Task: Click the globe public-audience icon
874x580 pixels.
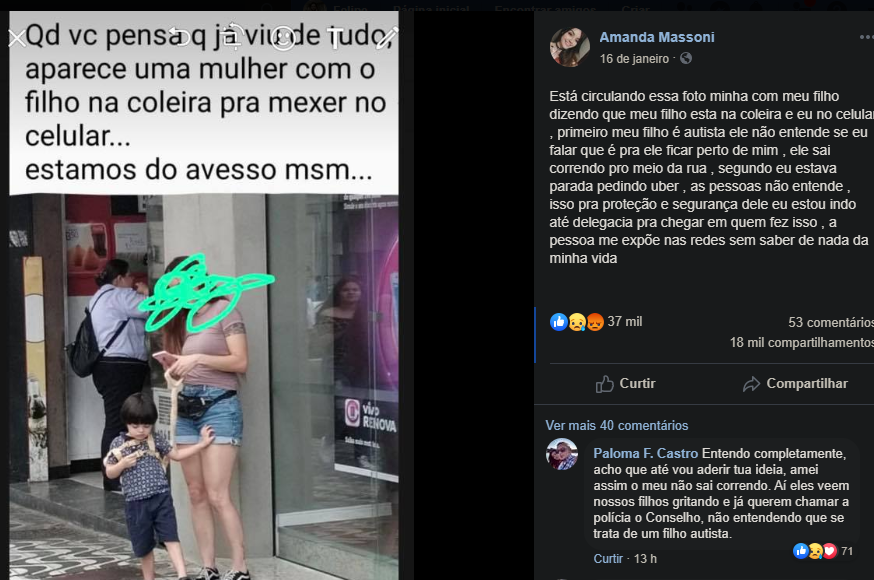Action: (x=686, y=58)
